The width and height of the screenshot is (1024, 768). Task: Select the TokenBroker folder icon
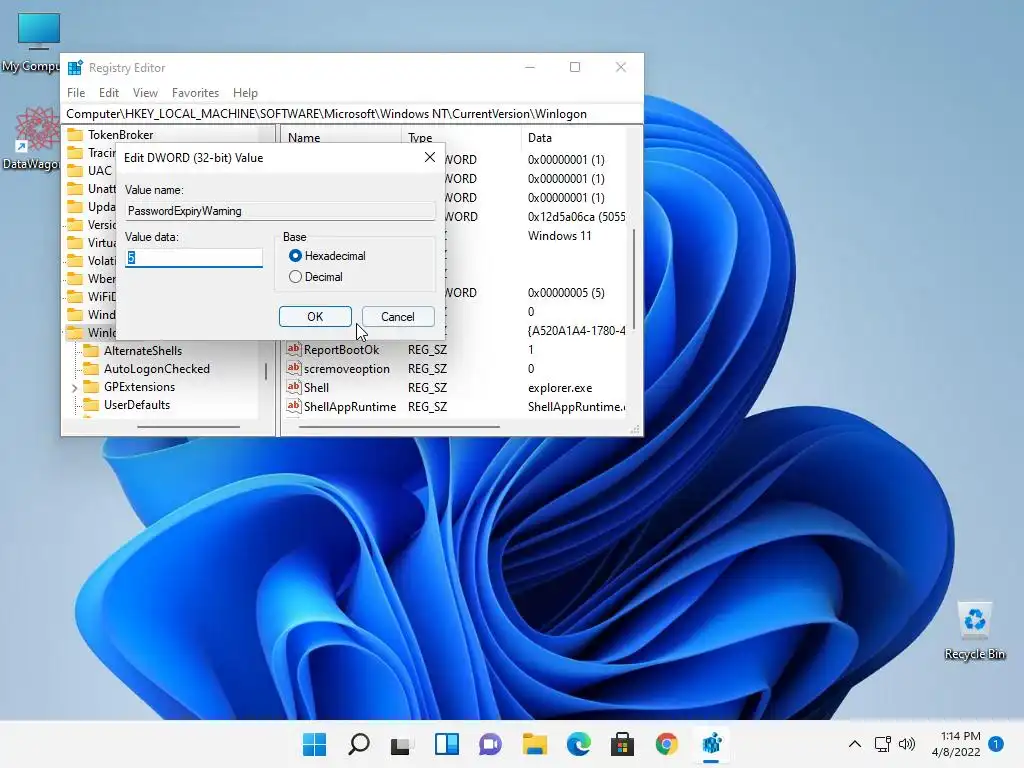(76, 135)
